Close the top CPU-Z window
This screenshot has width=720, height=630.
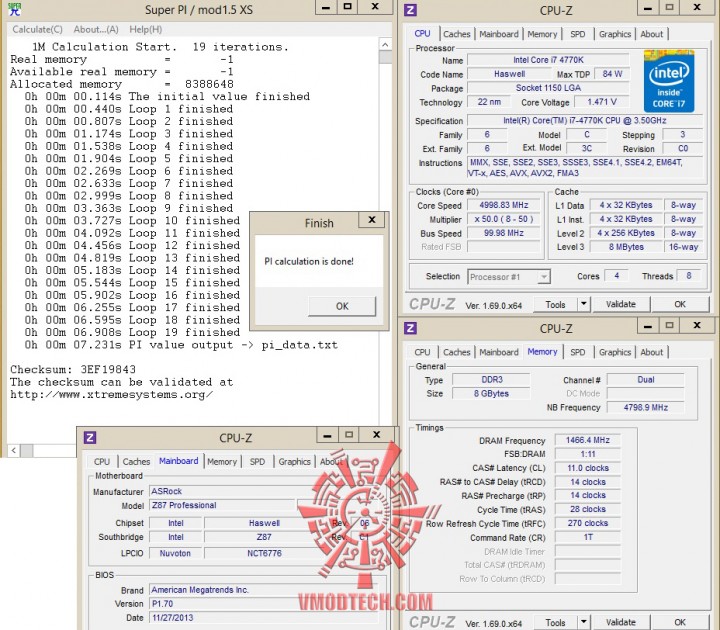pyautogui.click(x=697, y=8)
